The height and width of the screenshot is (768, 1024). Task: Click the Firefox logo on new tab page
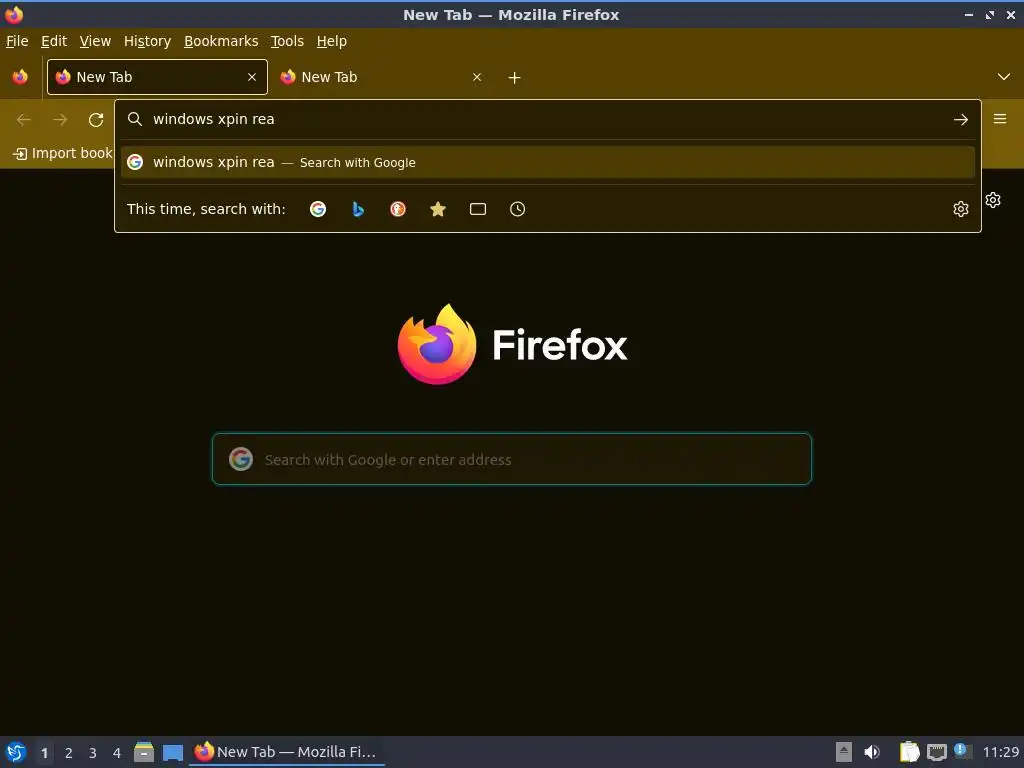click(512, 344)
